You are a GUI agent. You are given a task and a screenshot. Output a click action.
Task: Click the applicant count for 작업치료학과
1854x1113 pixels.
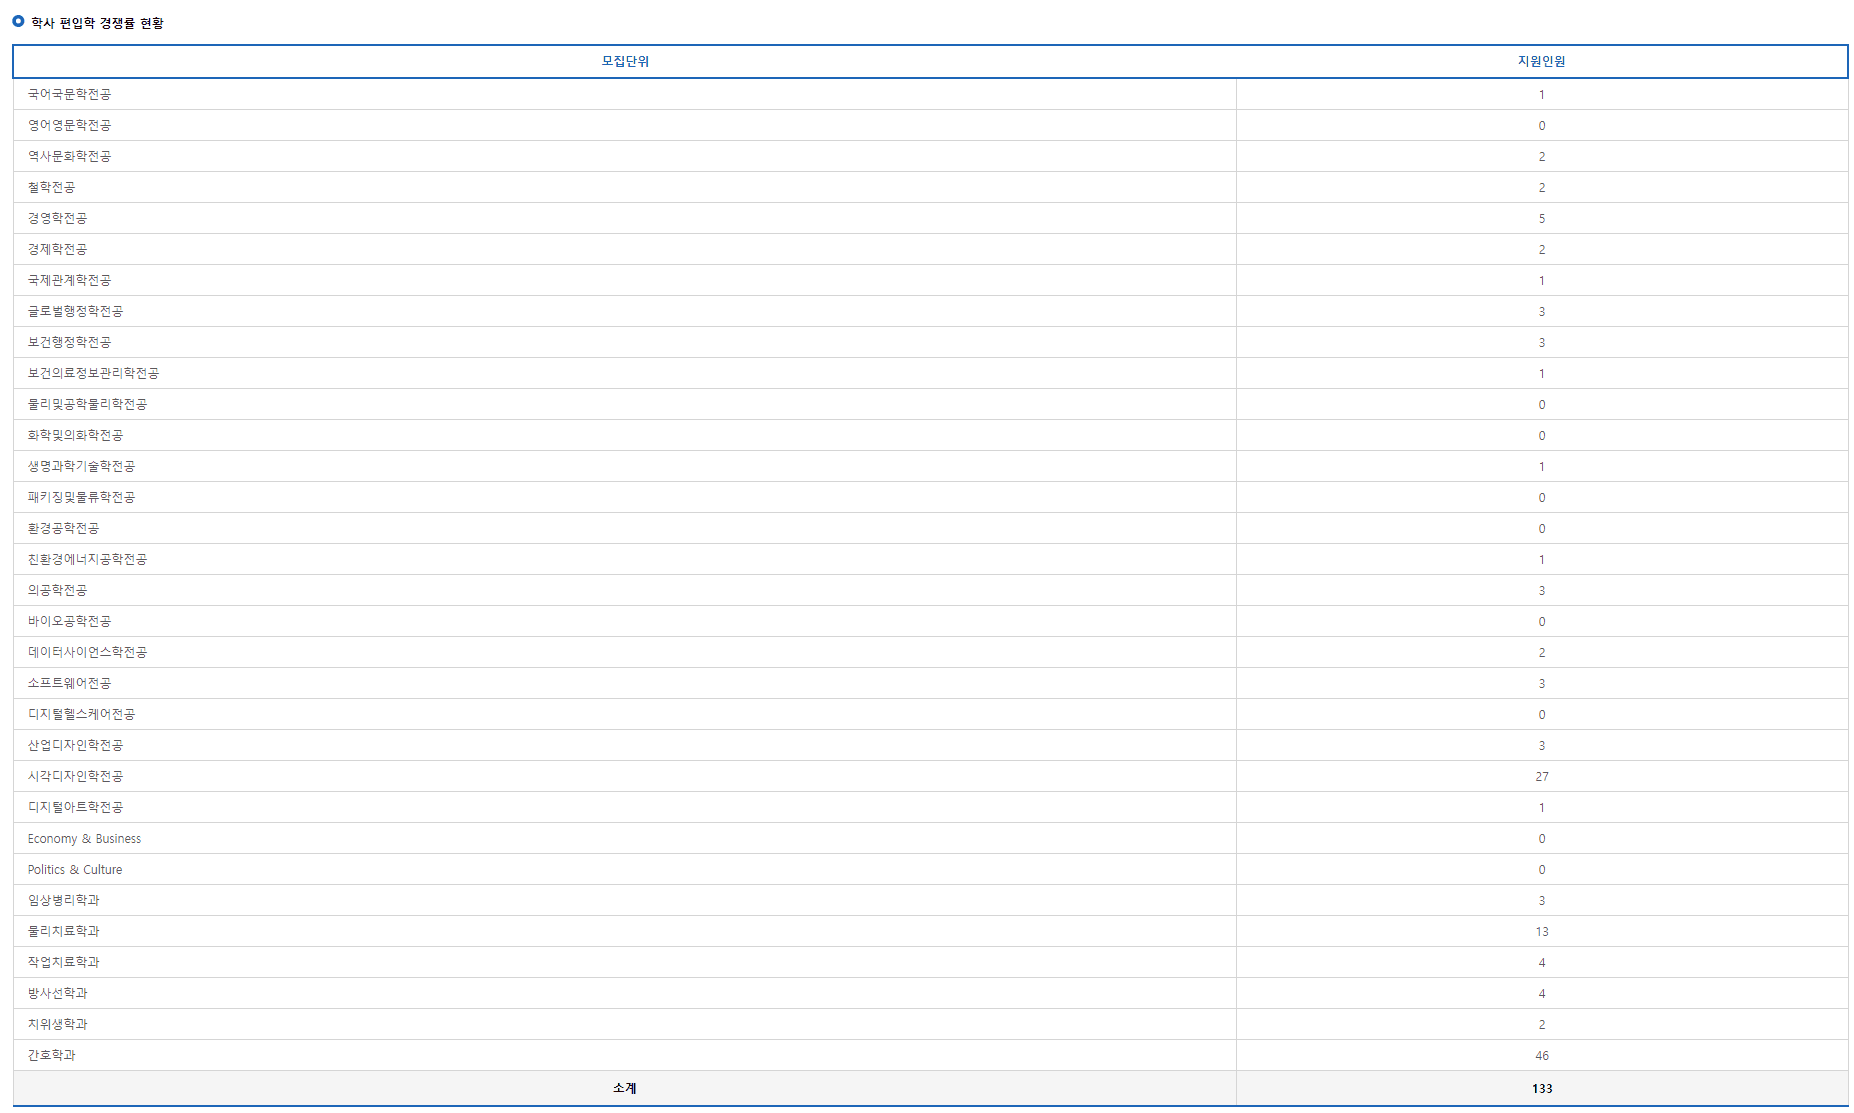tap(1542, 963)
